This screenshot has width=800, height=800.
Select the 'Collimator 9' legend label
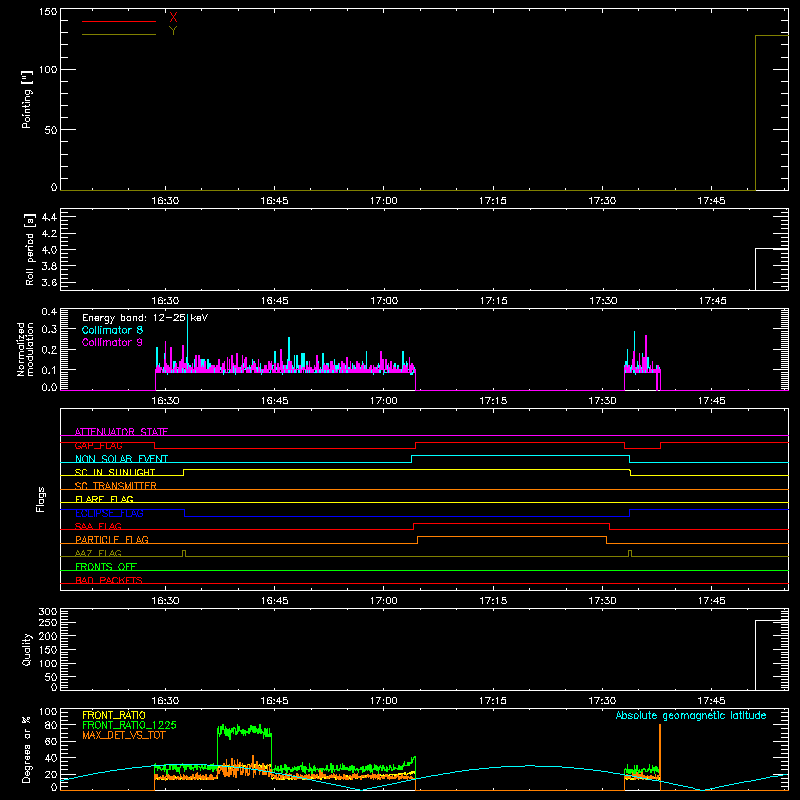(x=112, y=342)
